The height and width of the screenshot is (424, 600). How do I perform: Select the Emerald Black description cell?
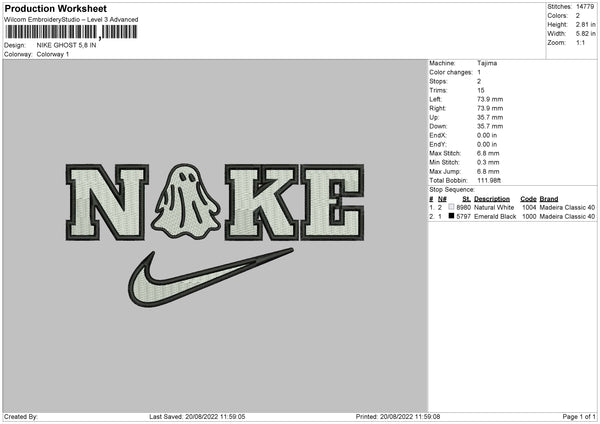[495, 217]
